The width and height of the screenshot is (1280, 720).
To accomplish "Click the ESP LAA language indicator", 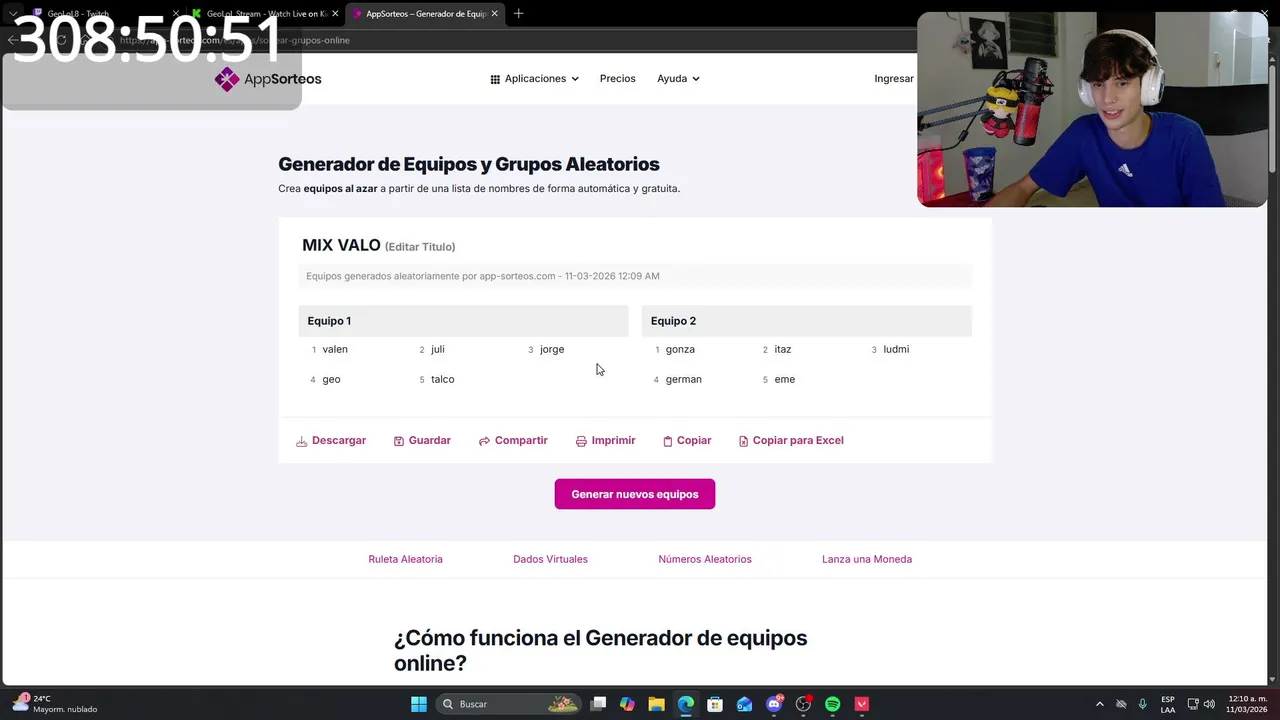I will [x=1168, y=704].
